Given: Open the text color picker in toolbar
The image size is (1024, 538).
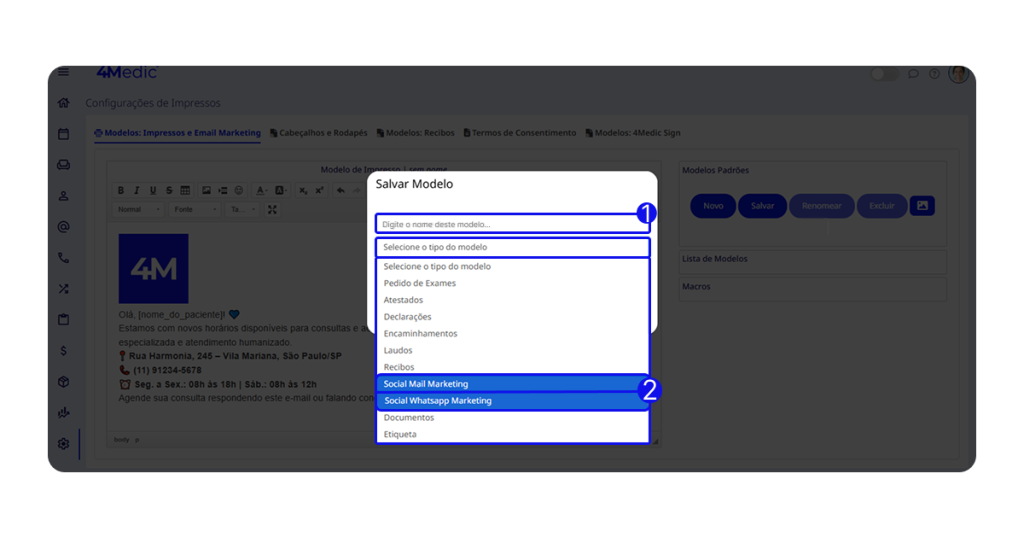Looking at the screenshot, I should click(261, 191).
